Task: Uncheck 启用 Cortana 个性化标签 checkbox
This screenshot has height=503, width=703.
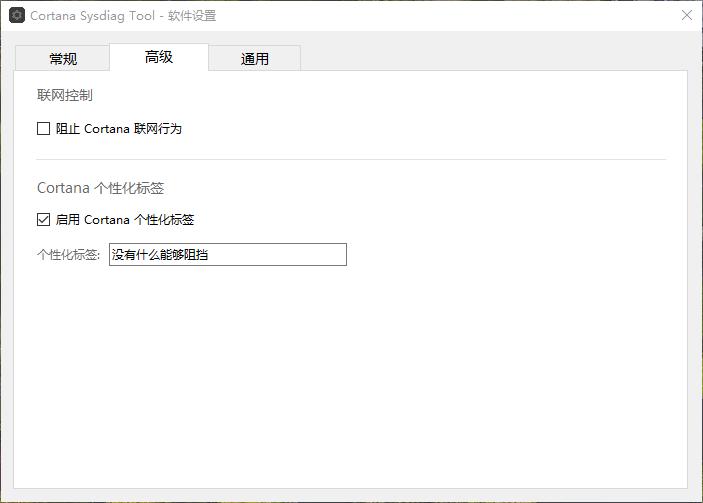Action: point(43,220)
